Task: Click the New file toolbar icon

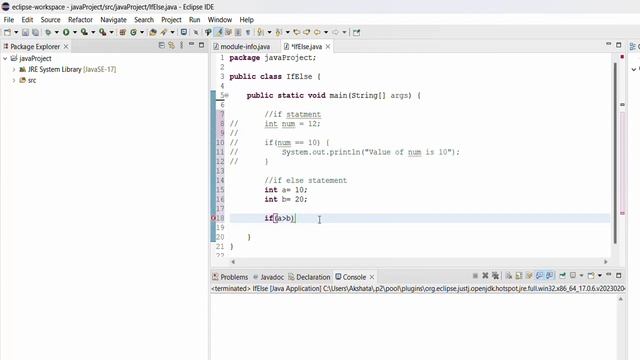Action: coord(7,32)
